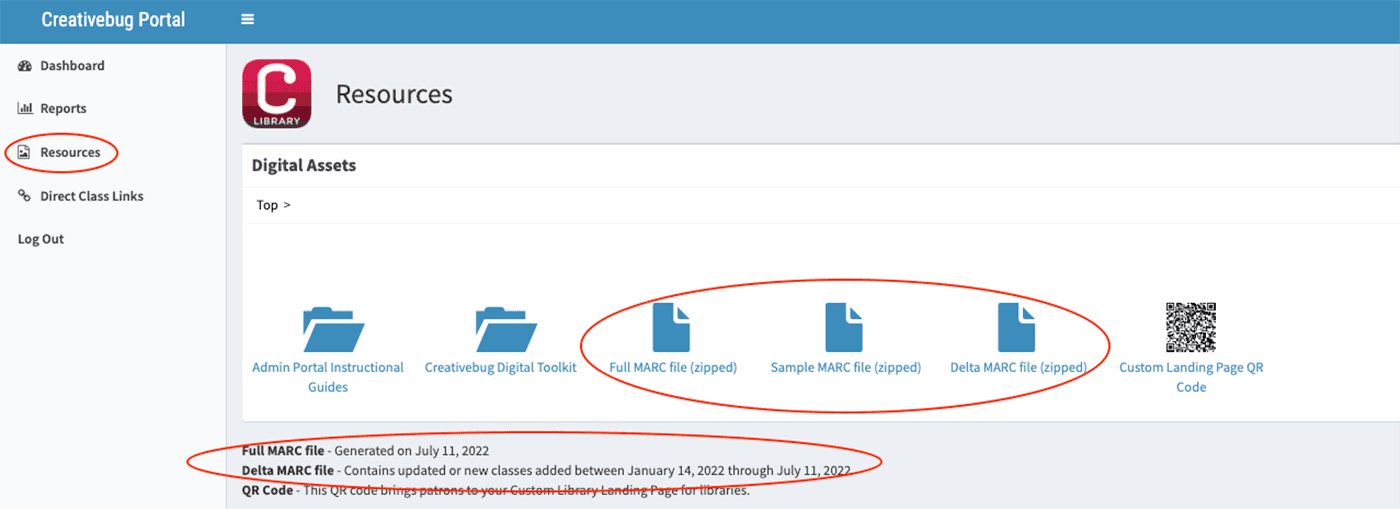The width and height of the screenshot is (1400, 509).
Task: Download Sample MARC file (zipped) link
Action: tap(846, 368)
